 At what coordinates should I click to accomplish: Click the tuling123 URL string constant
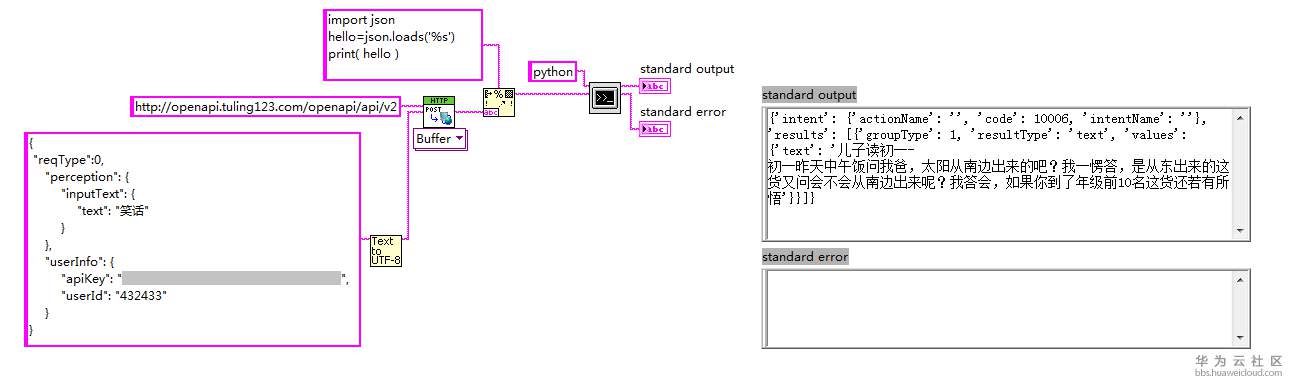pos(266,106)
